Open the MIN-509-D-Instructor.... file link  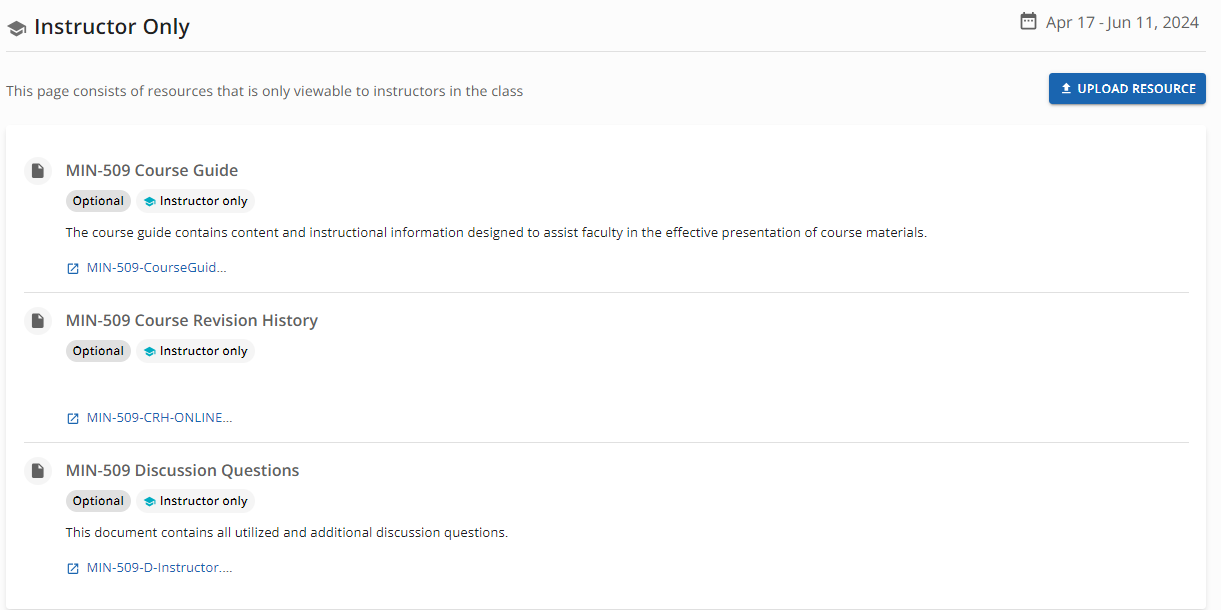point(159,568)
